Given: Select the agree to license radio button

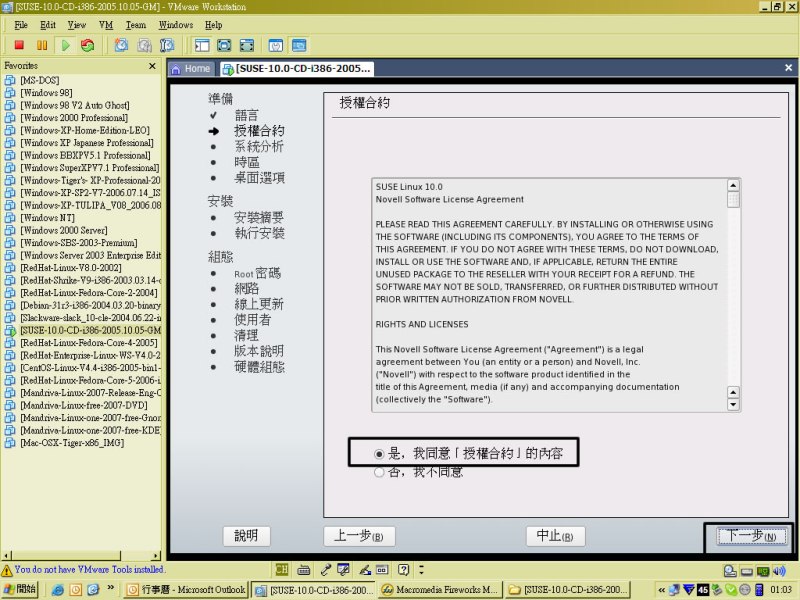Looking at the screenshot, I should click(379, 454).
